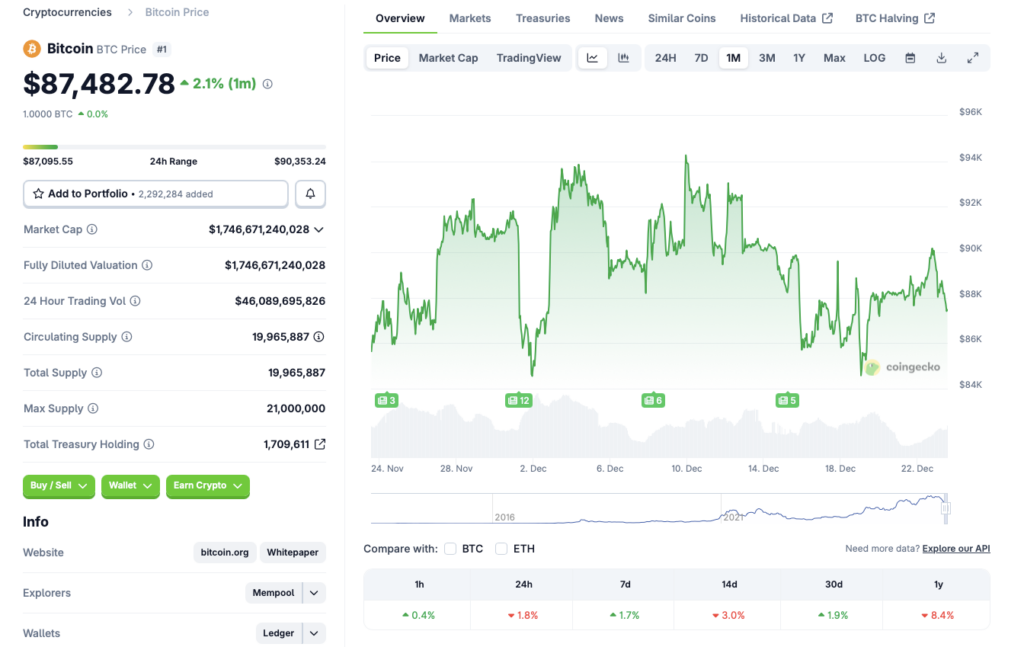Check the ETH comparison box

(501, 548)
